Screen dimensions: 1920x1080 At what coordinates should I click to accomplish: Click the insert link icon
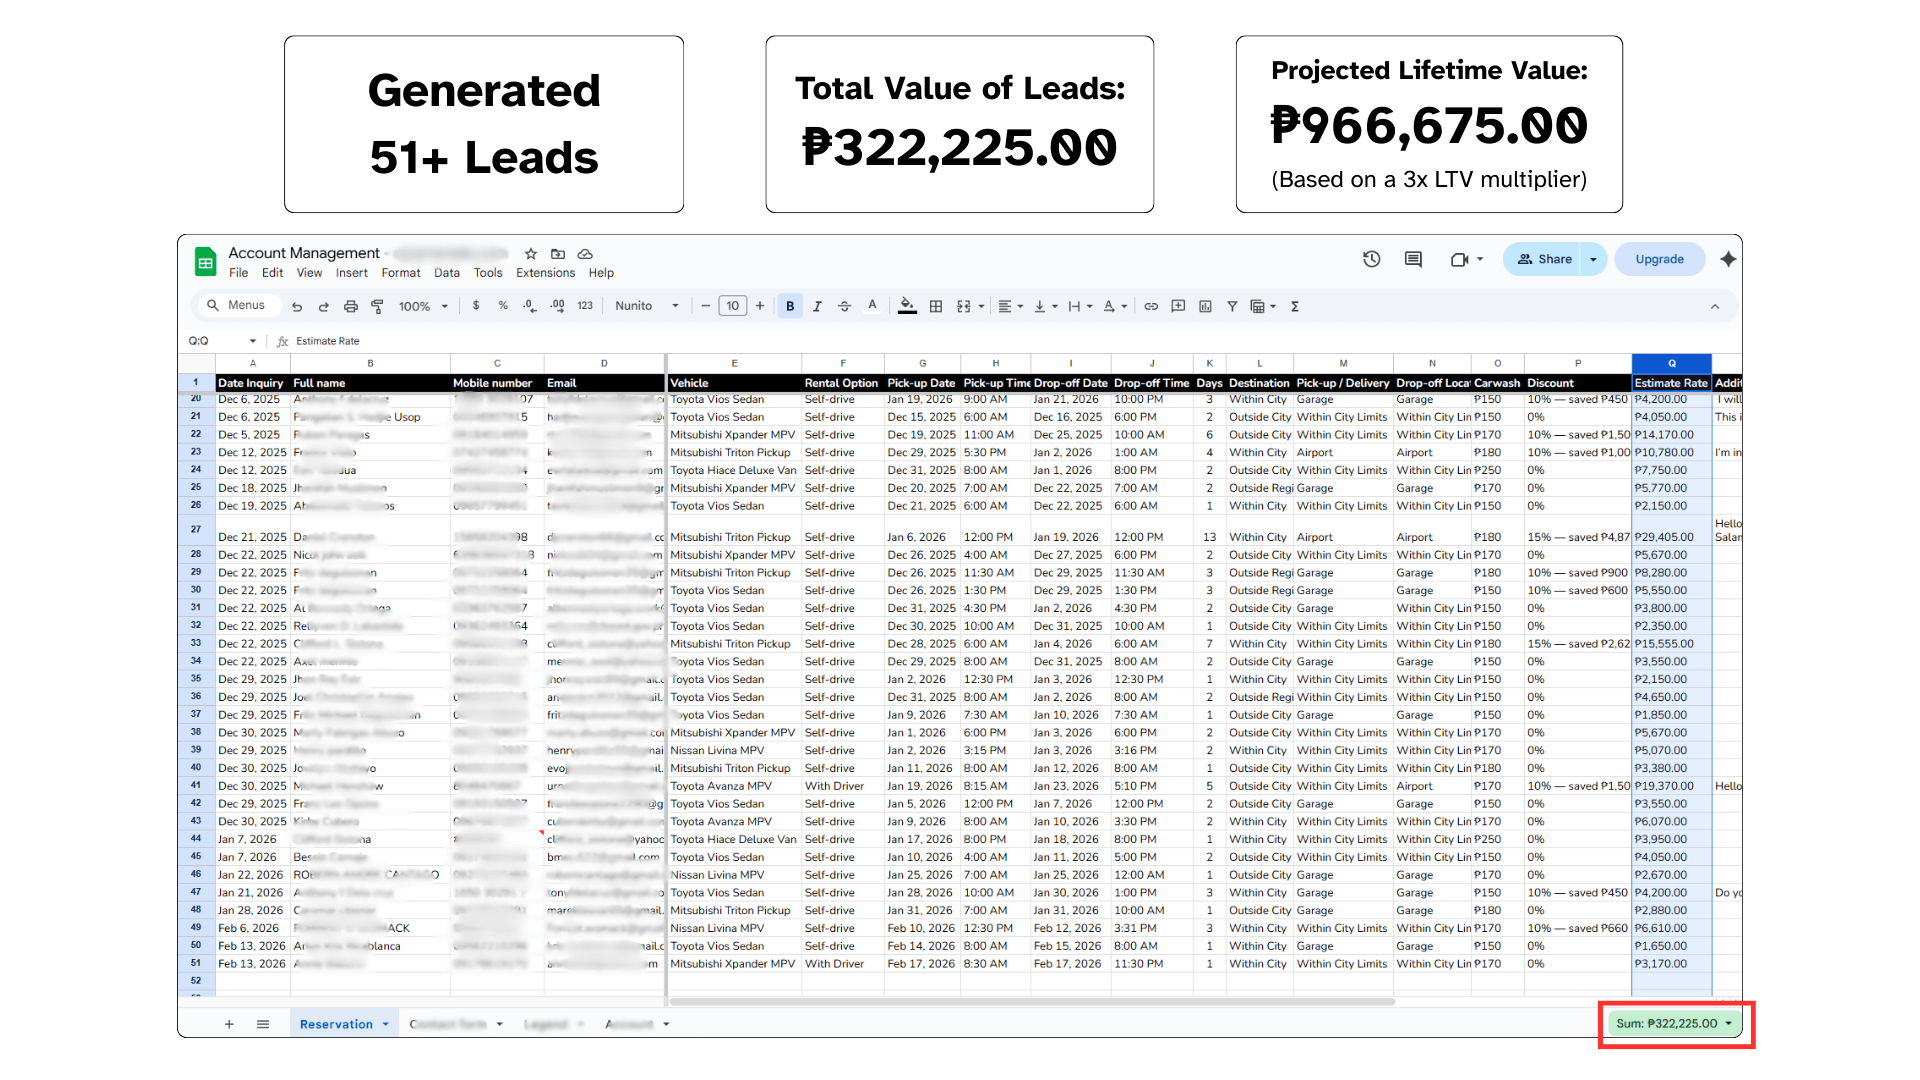pyautogui.click(x=1151, y=306)
